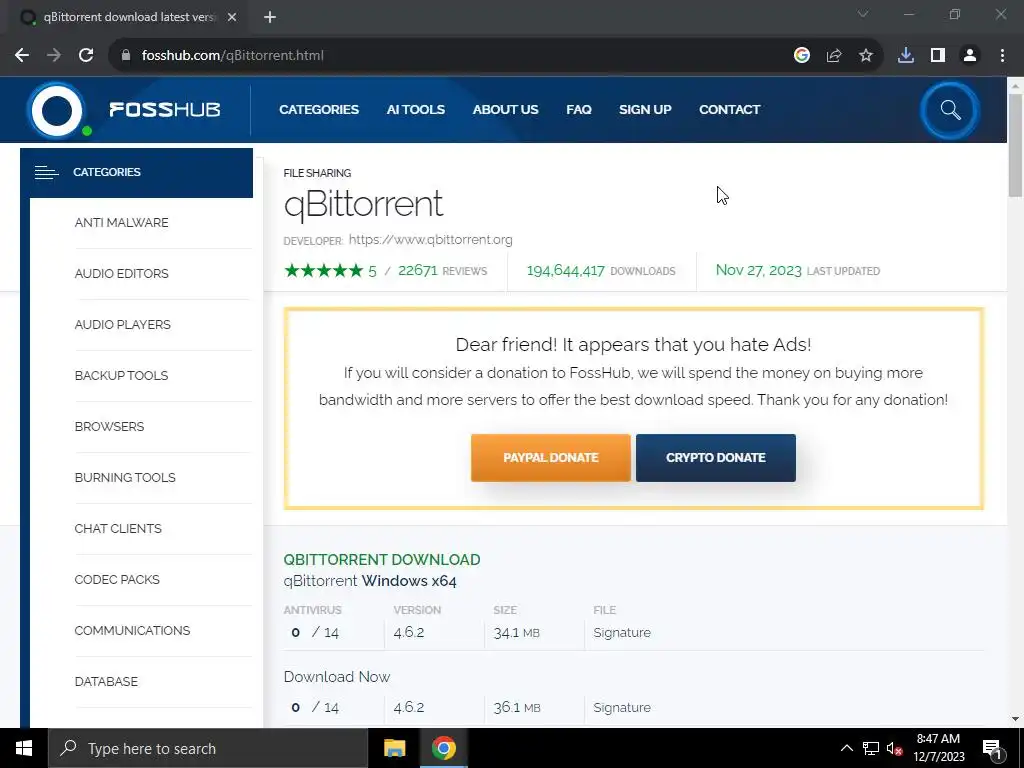Click the QBITTORRENT DOWNLOAD heading
Screen dimensions: 1024x768
(381, 560)
